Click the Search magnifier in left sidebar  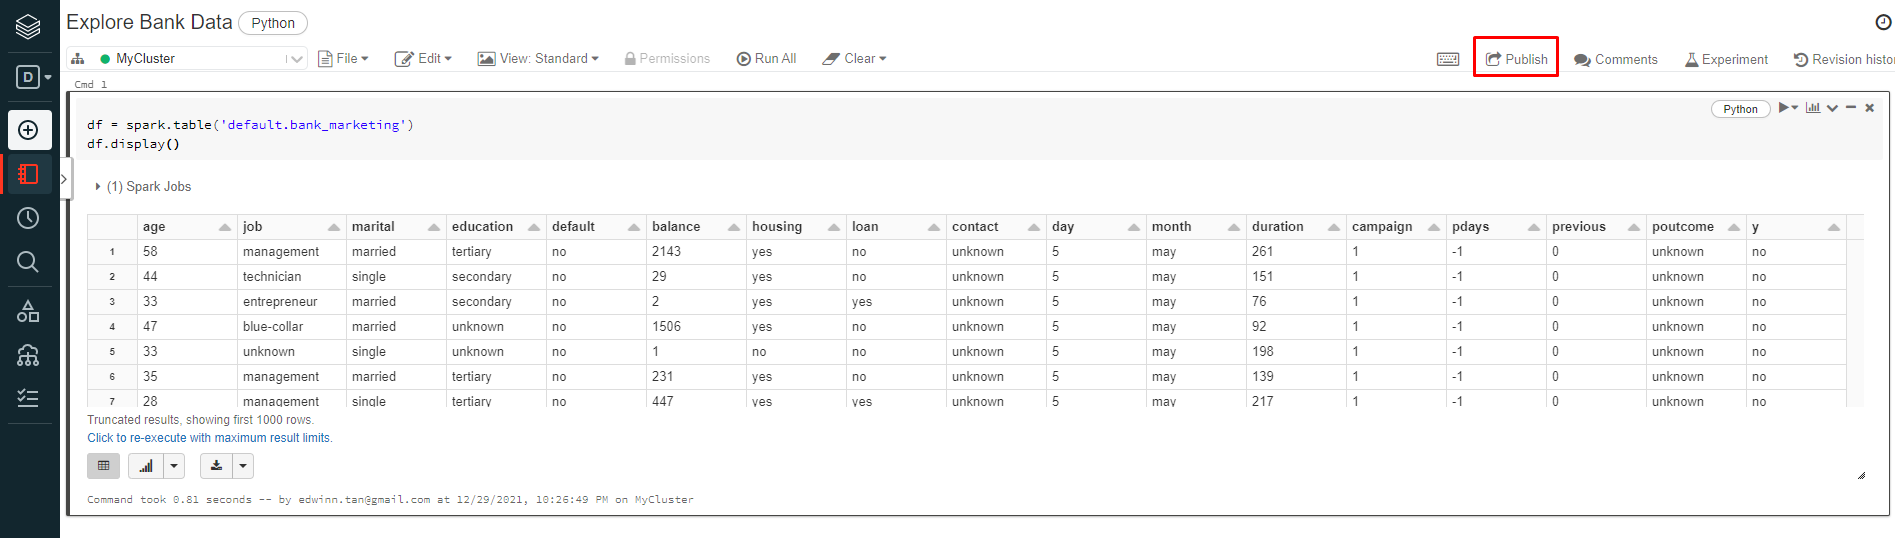[x=28, y=262]
